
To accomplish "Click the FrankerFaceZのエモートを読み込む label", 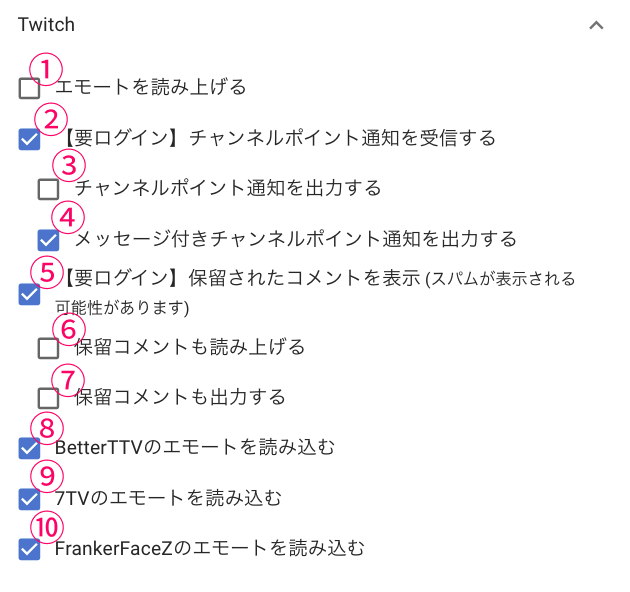I will coord(210,548).
